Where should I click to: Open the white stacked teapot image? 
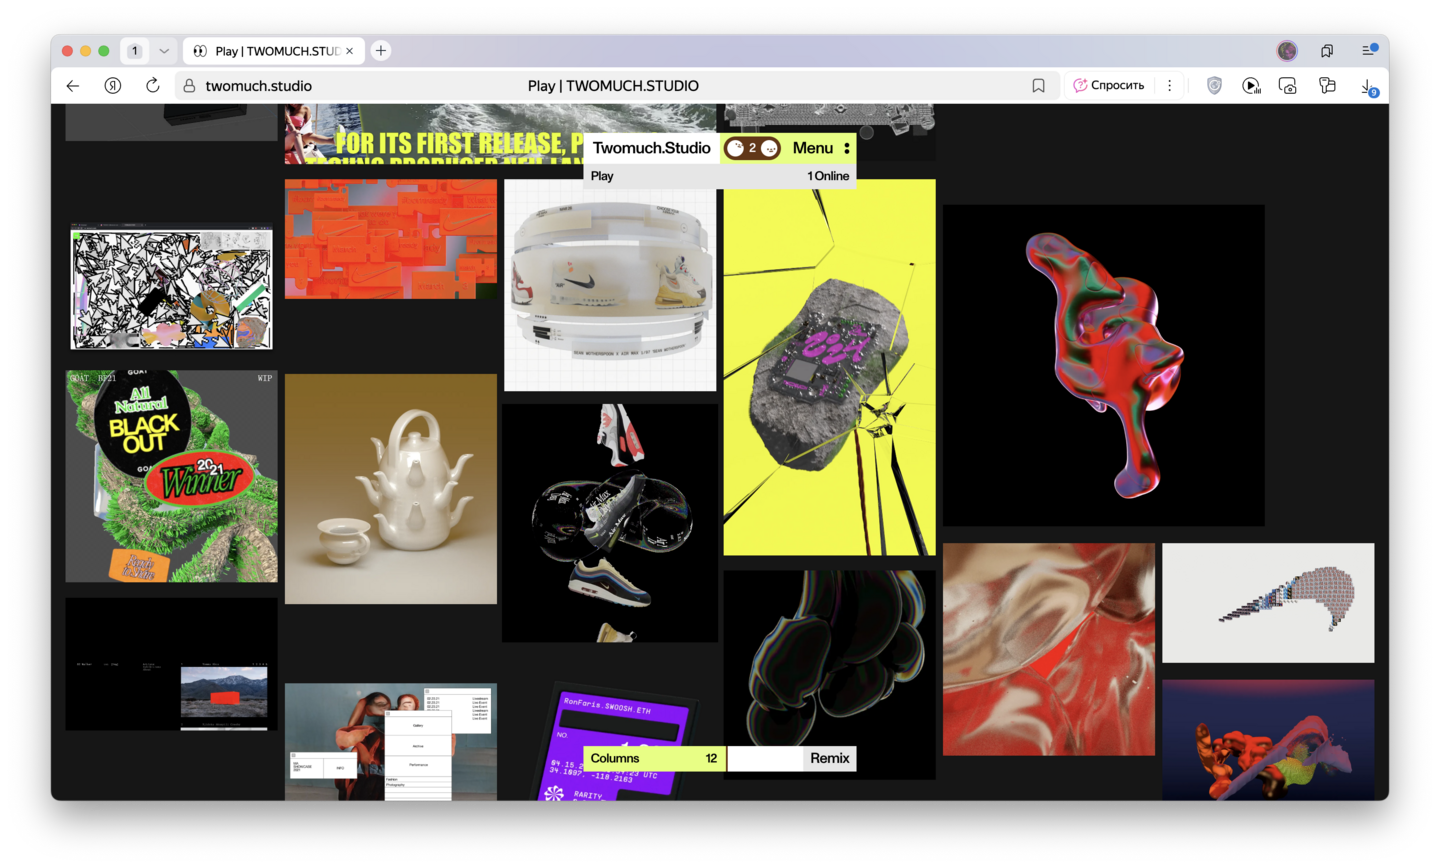(x=391, y=489)
